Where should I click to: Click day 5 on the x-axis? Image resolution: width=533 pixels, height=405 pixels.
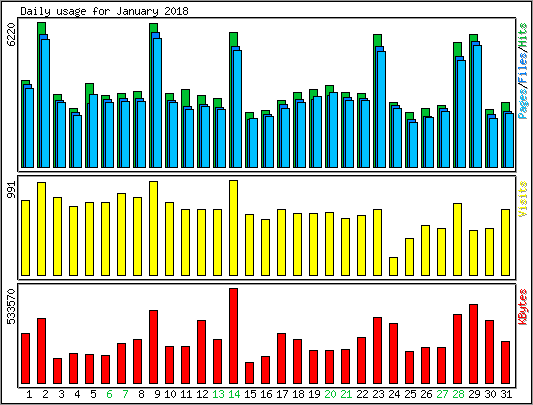(93, 394)
